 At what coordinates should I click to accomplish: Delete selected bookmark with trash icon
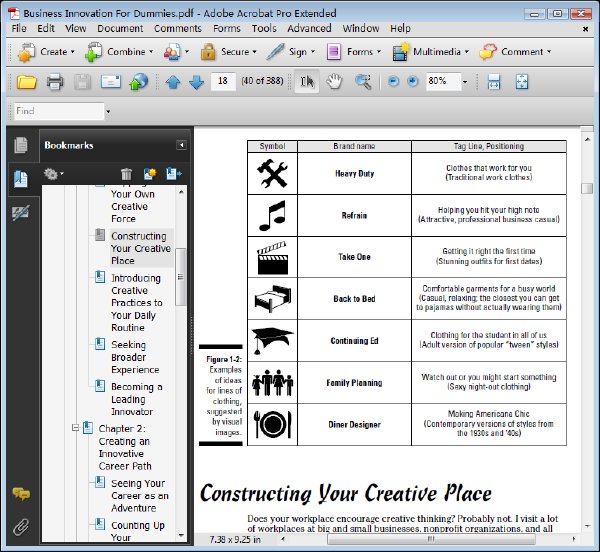(126, 174)
